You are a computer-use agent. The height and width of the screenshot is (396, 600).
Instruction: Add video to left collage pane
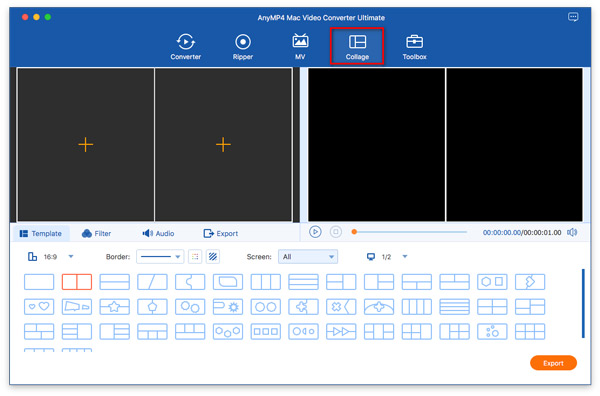[86, 145]
